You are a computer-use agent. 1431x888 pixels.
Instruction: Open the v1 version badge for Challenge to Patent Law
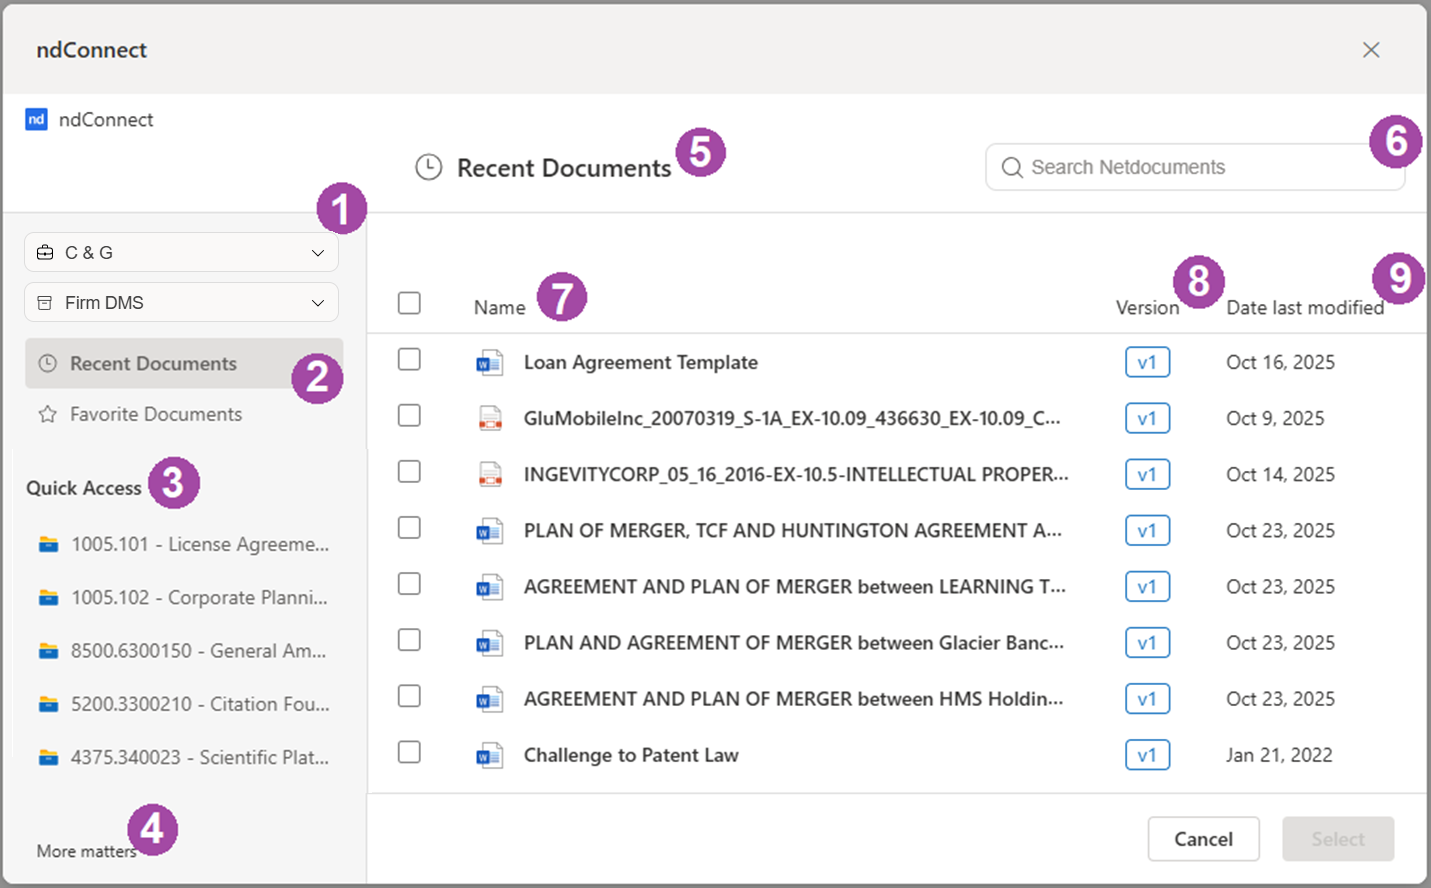pyautogui.click(x=1147, y=755)
